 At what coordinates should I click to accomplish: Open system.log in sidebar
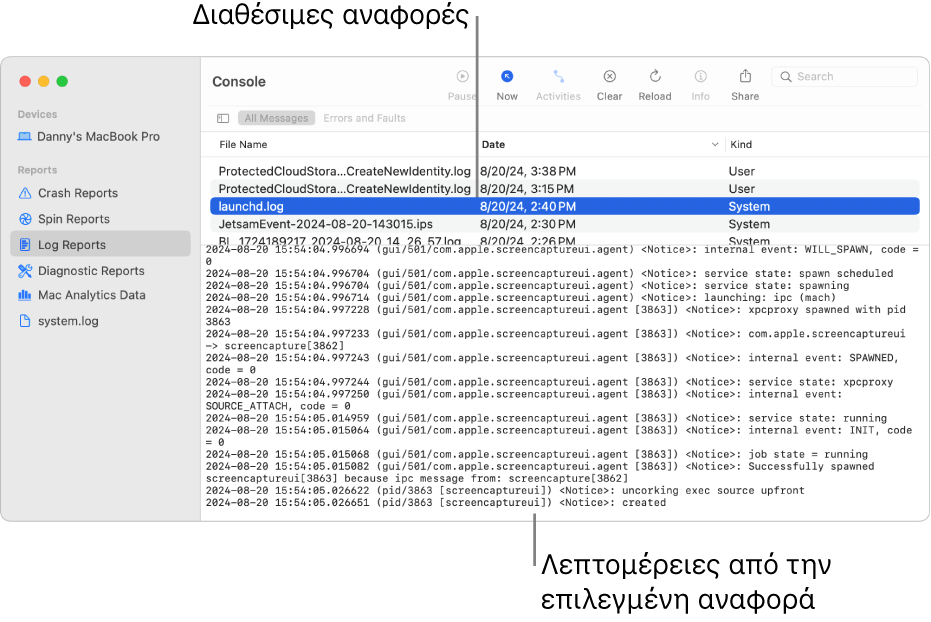[68, 321]
